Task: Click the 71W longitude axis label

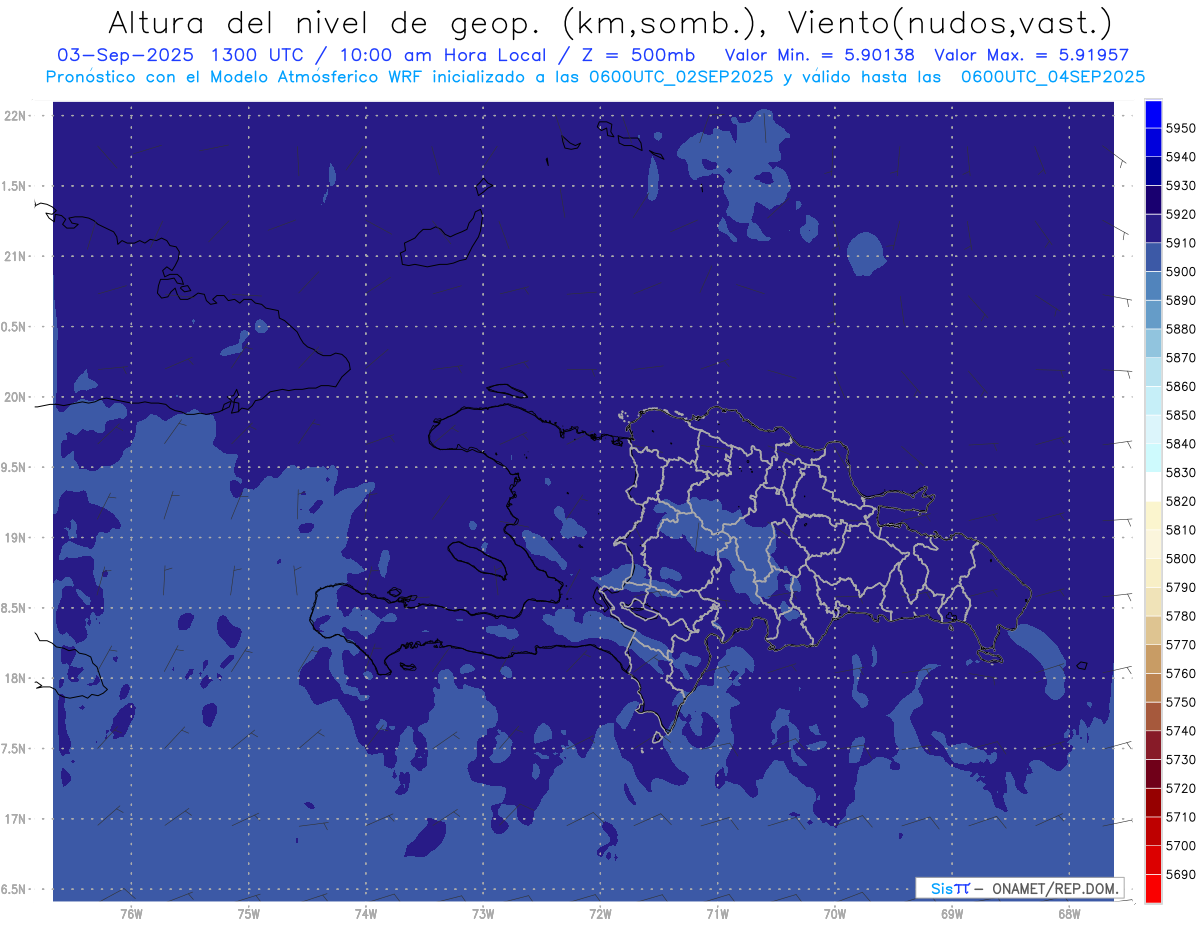Action: (x=717, y=913)
